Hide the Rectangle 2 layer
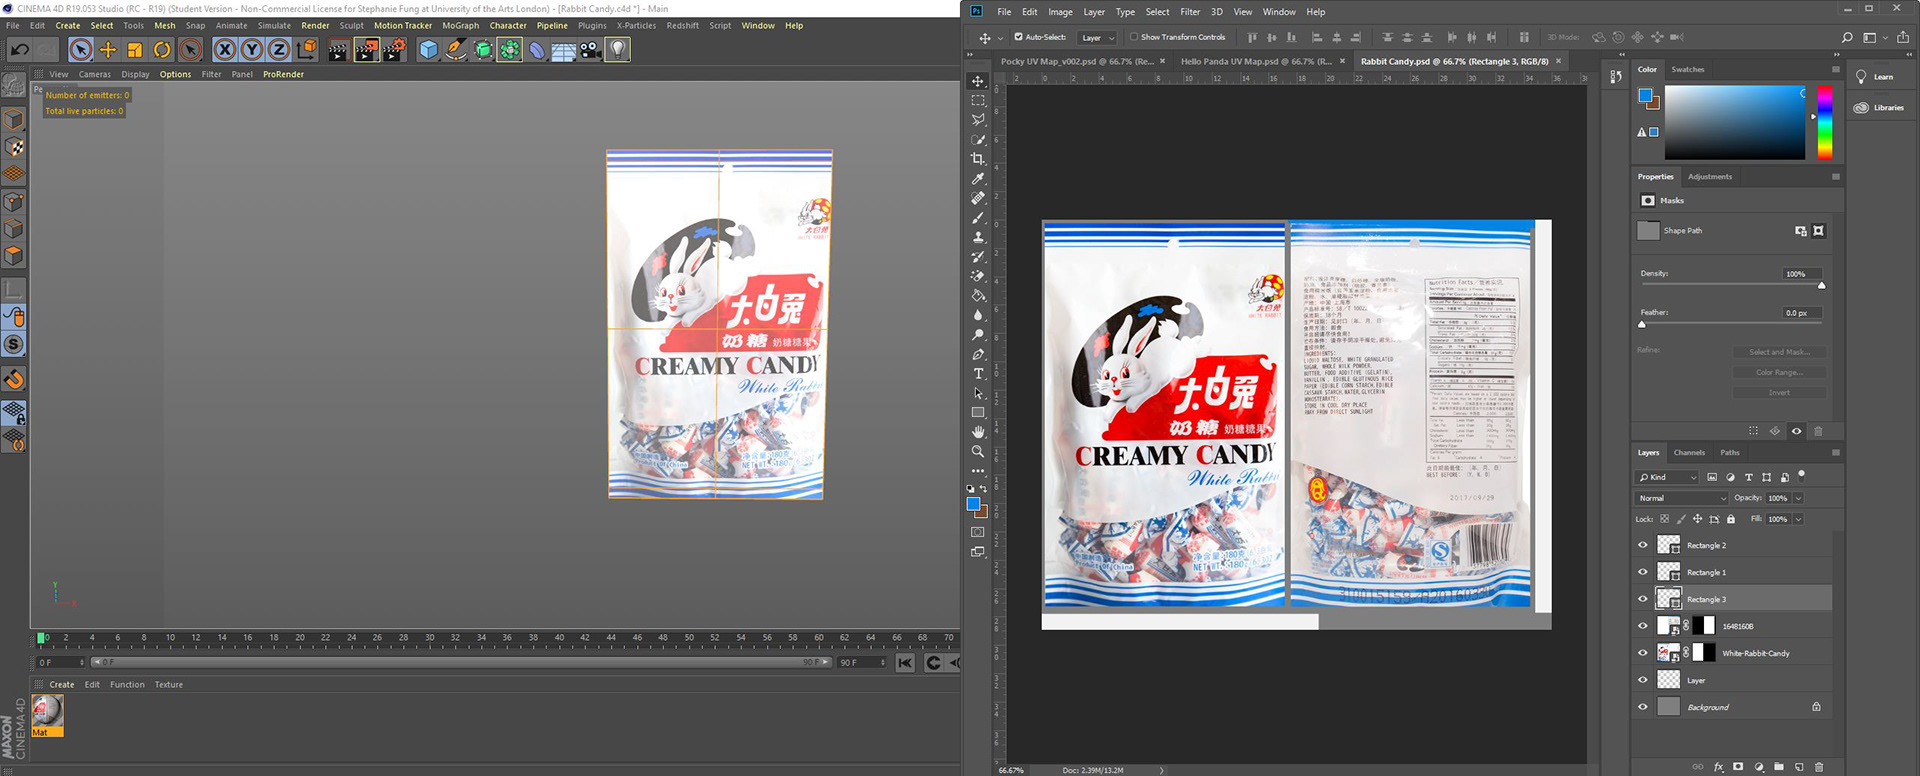The image size is (1920, 776). pyautogui.click(x=1642, y=545)
